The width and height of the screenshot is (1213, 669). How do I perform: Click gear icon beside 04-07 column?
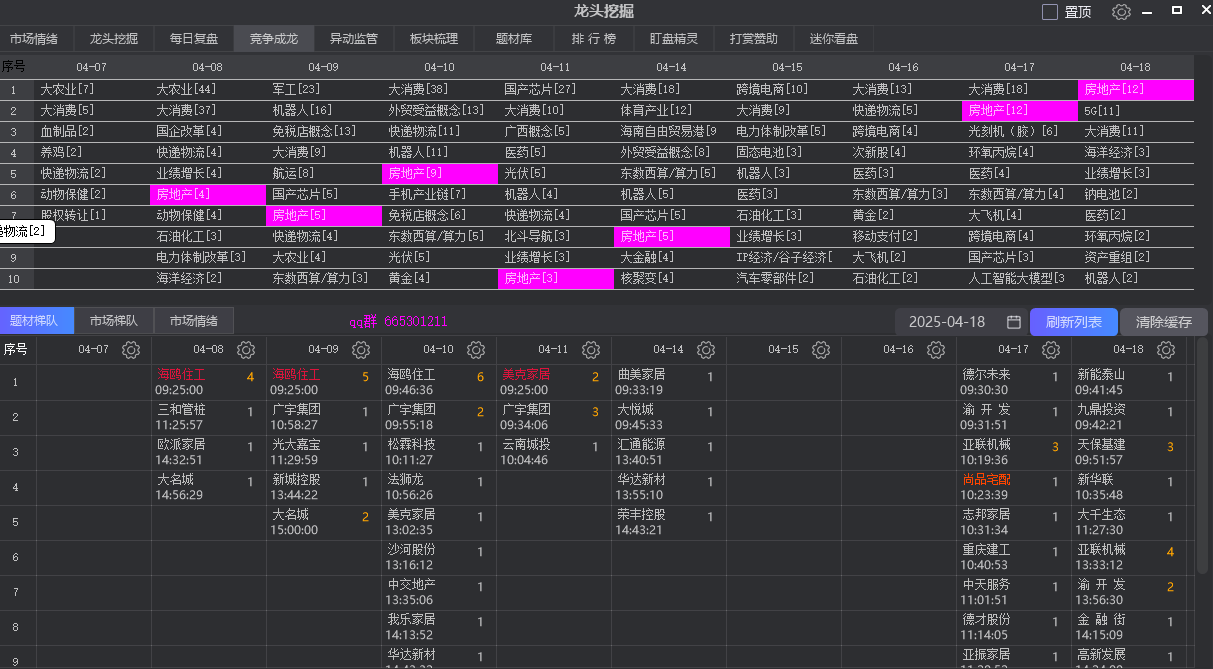[131, 350]
